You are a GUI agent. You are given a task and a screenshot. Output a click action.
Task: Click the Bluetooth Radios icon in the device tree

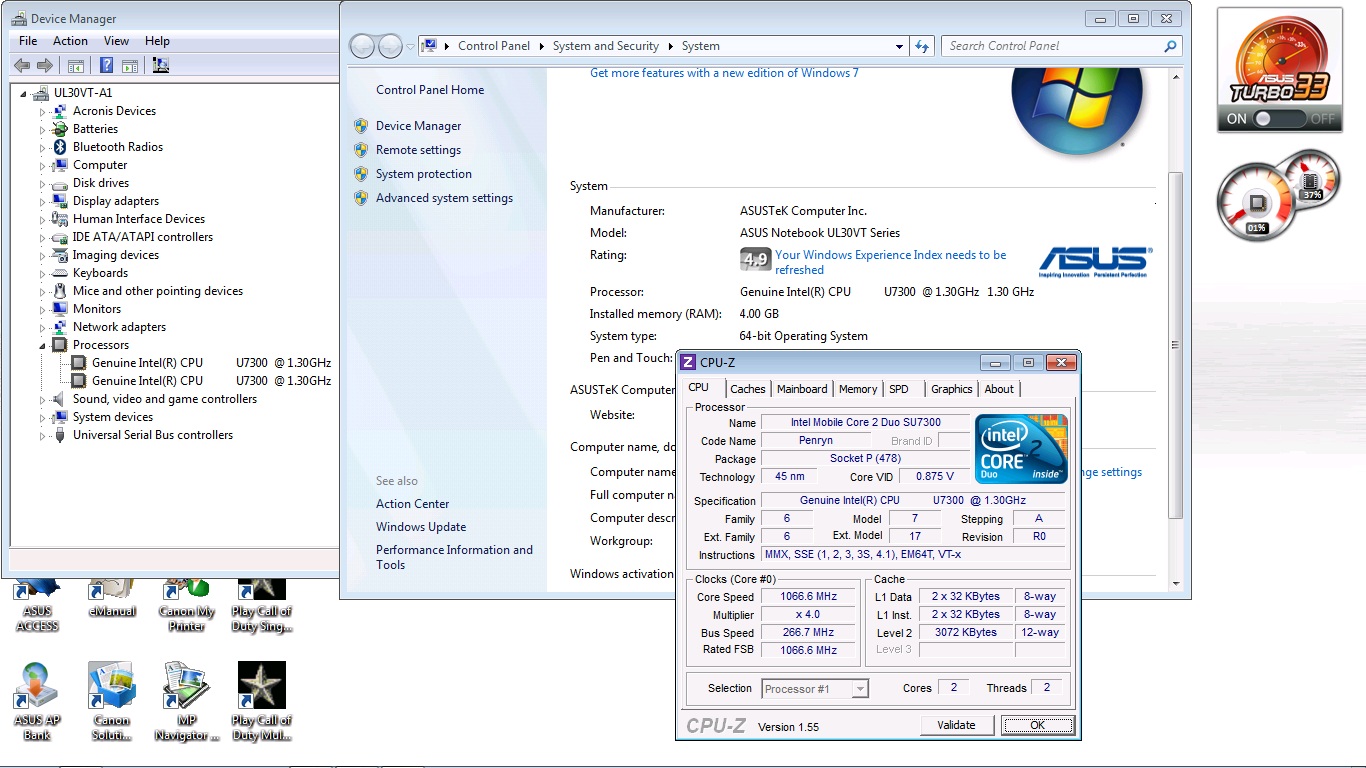click(60, 147)
